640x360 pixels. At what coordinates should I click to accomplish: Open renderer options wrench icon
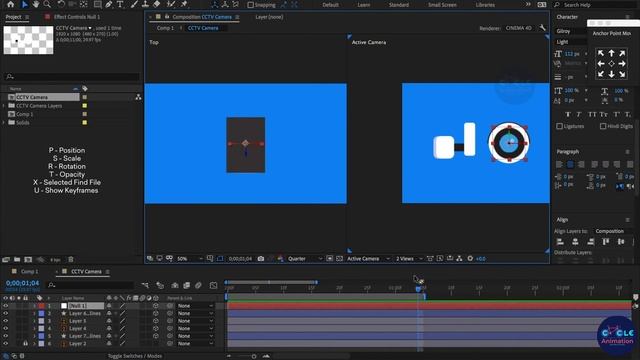542,28
